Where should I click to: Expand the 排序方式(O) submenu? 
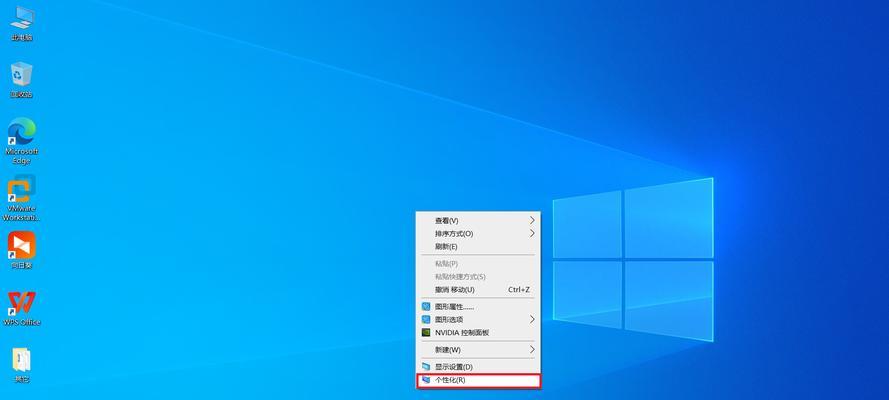click(x=478, y=233)
